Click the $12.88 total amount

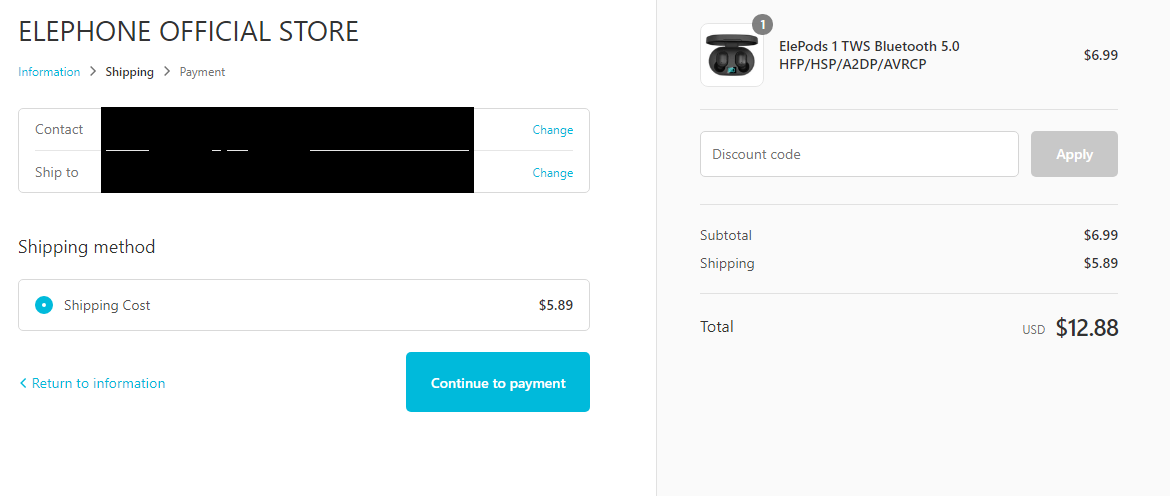(x=1087, y=328)
